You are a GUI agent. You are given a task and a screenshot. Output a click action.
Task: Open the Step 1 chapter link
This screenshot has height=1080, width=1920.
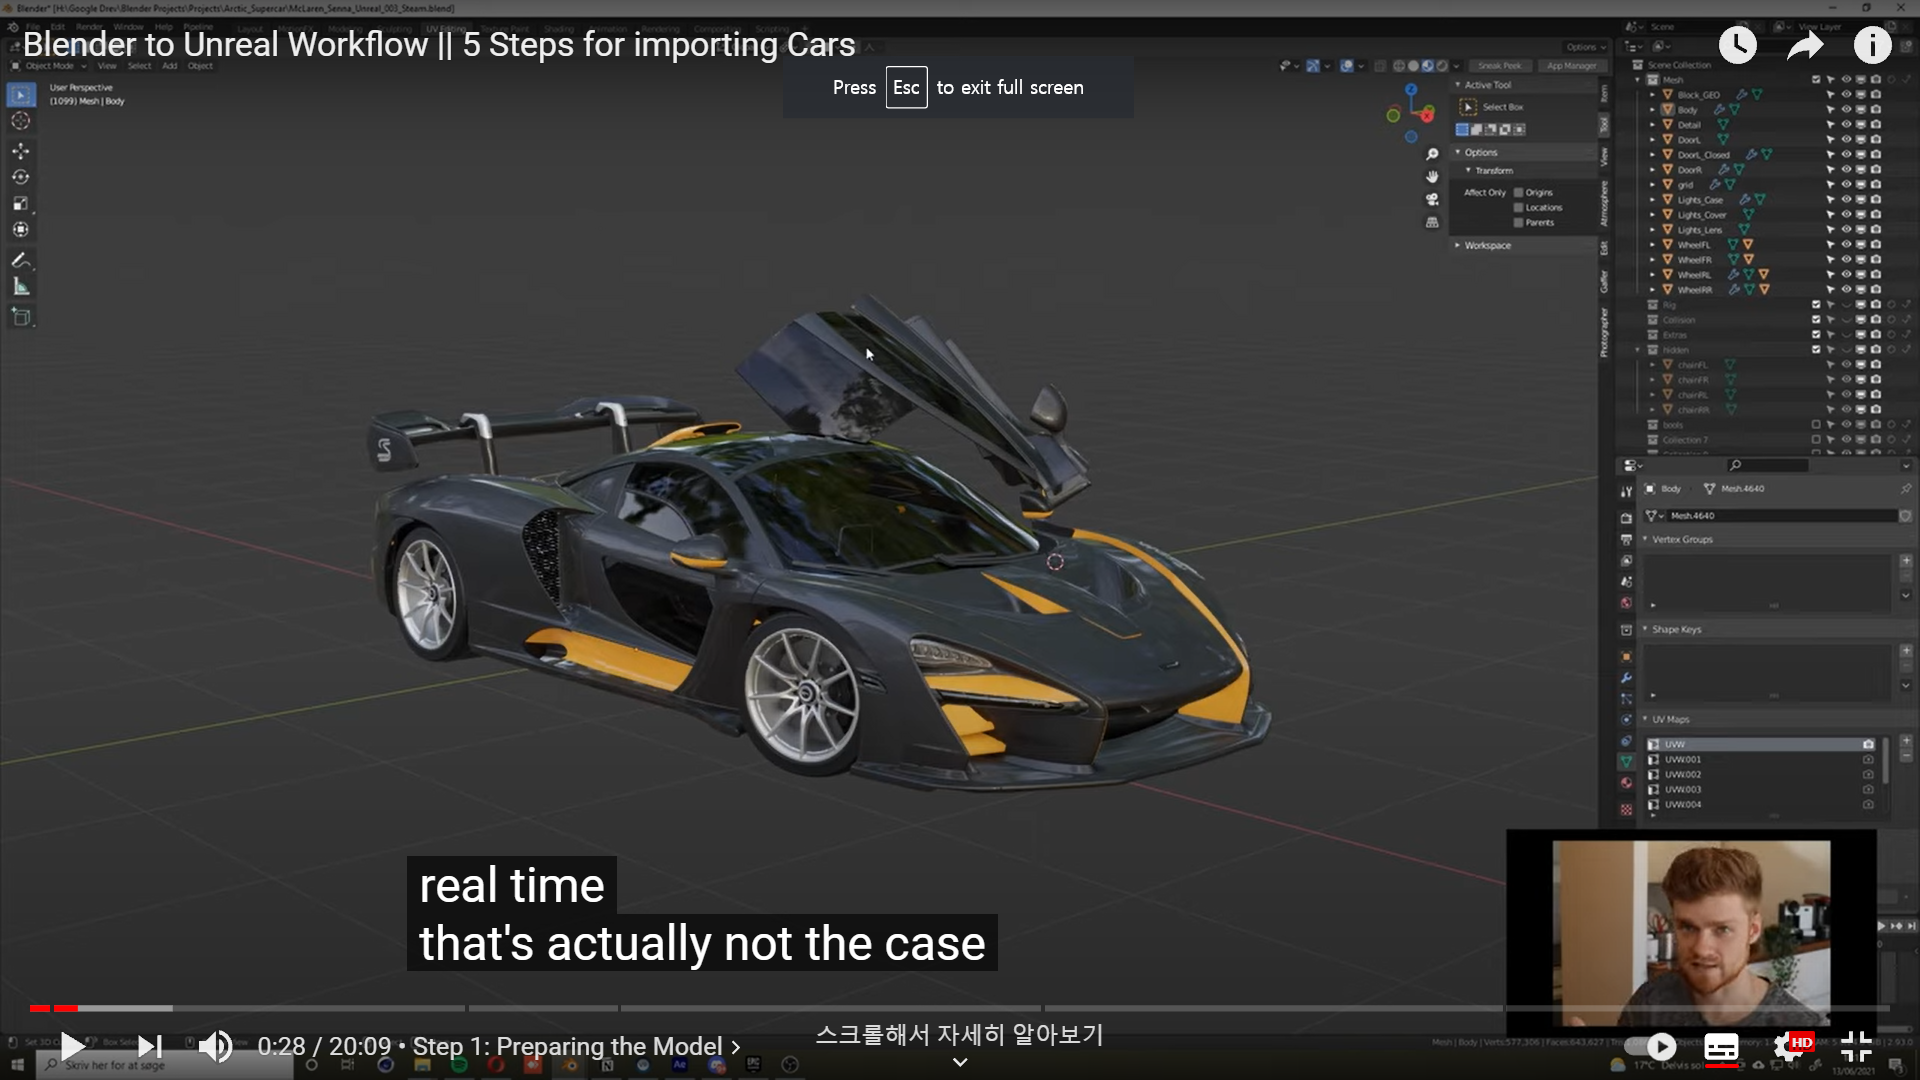tap(576, 1046)
